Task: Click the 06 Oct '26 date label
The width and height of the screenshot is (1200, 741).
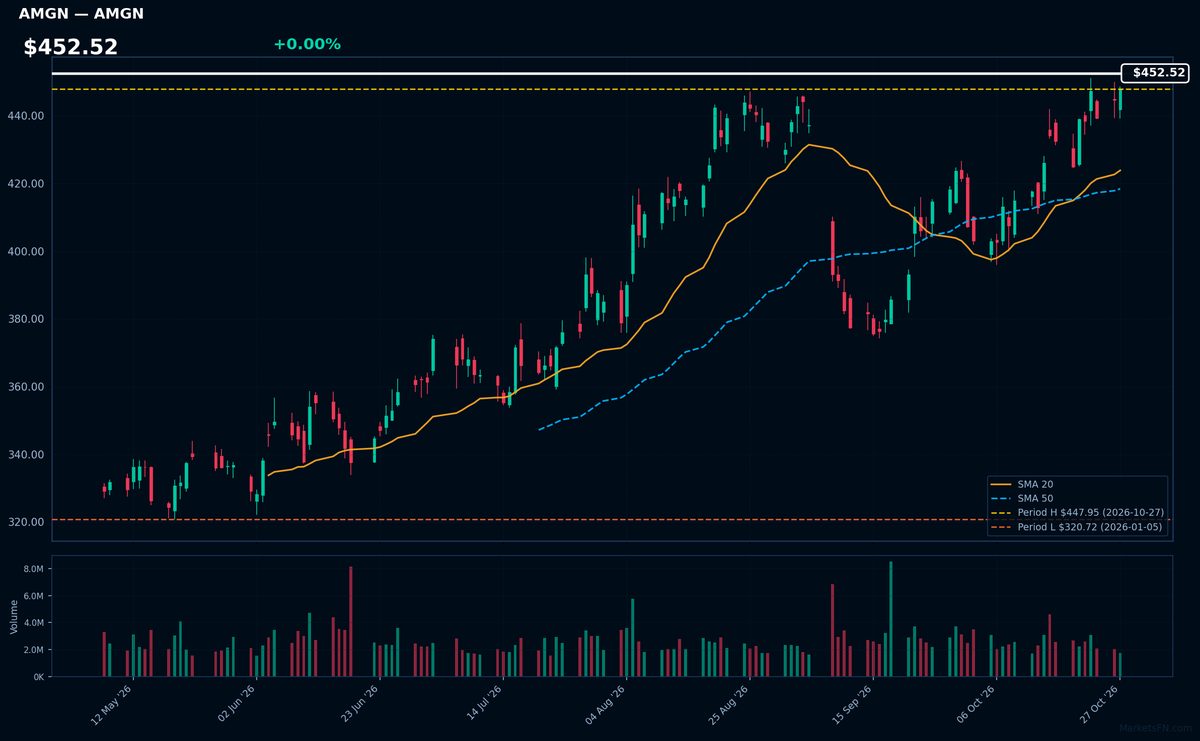Action: click(x=975, y=703)
